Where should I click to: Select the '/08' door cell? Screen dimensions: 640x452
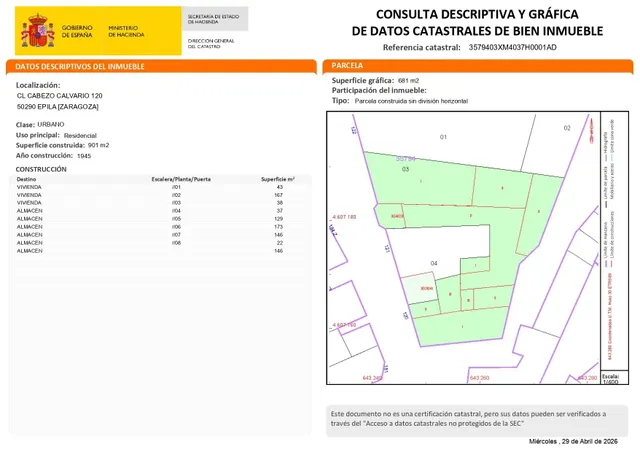[x=176, y=243]
